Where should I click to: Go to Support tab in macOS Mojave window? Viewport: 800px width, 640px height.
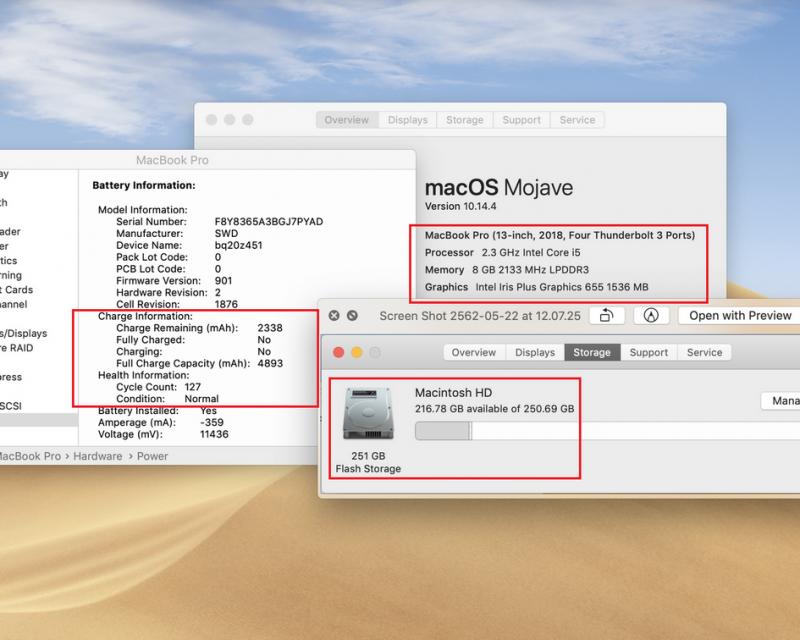coord(521,120)
